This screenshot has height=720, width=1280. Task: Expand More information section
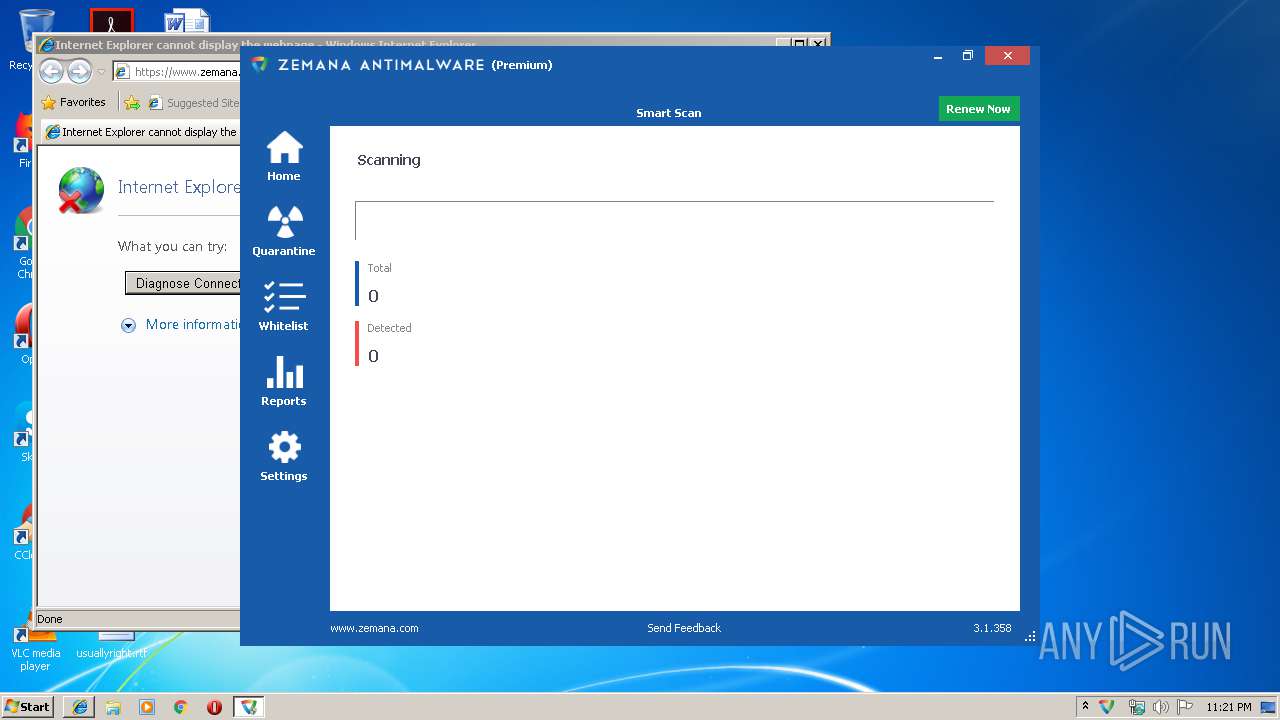182,325
